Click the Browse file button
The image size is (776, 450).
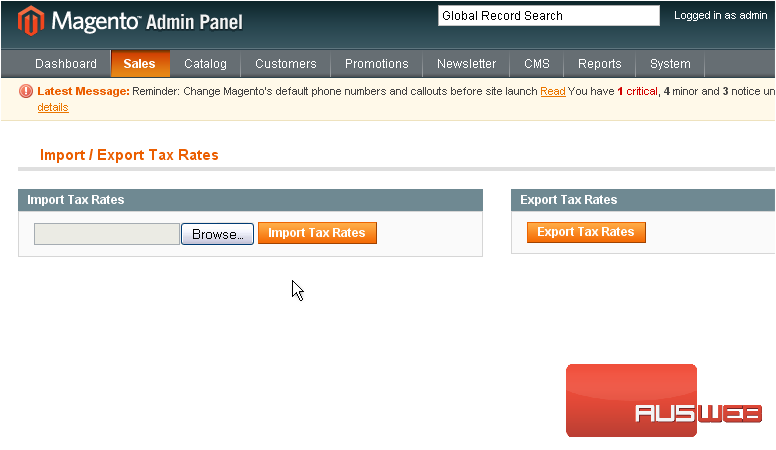click(x=217, y=234)
